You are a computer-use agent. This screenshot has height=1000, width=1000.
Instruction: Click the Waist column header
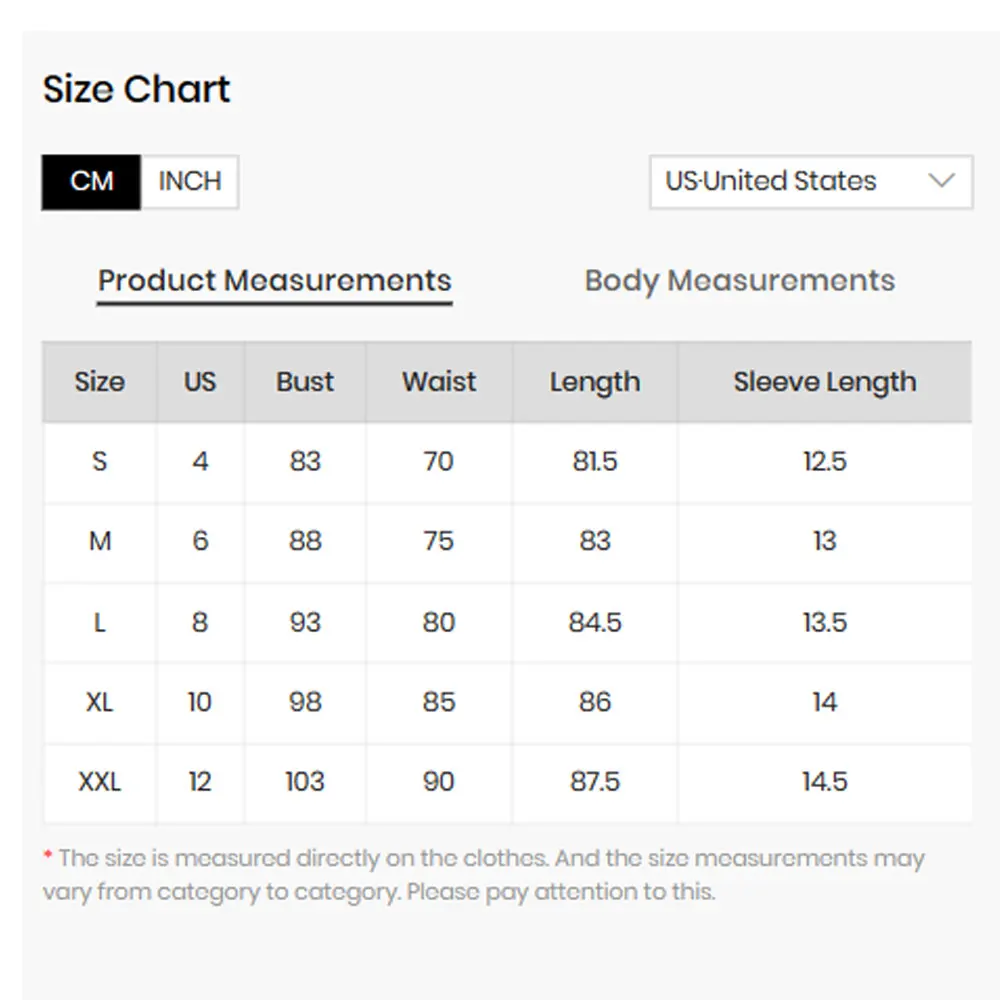click(439, 382)
